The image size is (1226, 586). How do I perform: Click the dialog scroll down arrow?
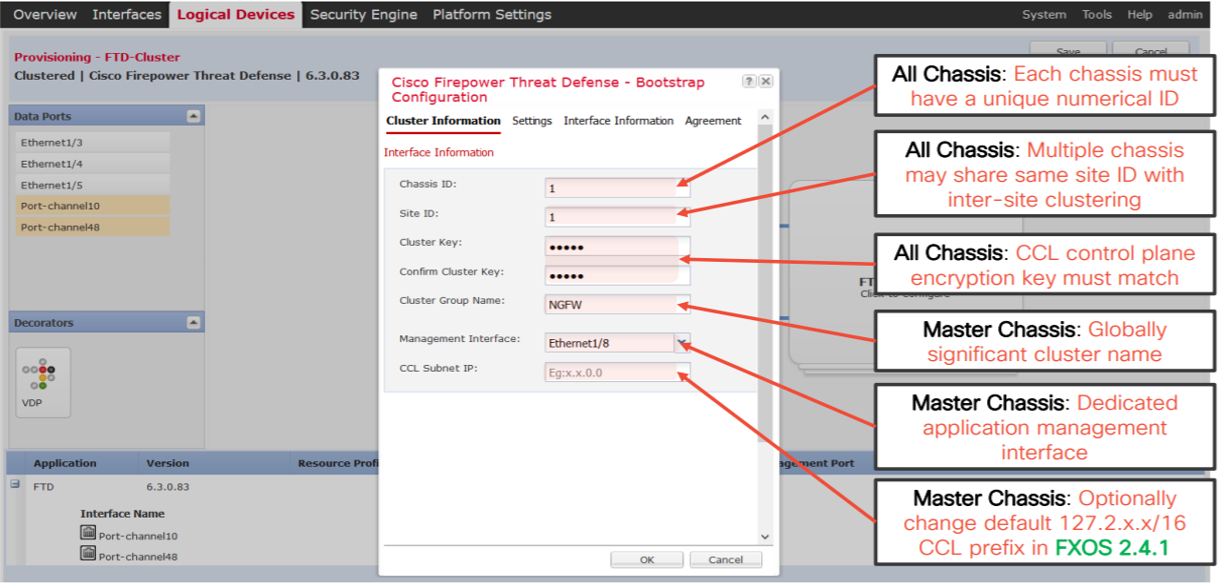(765, 537)
